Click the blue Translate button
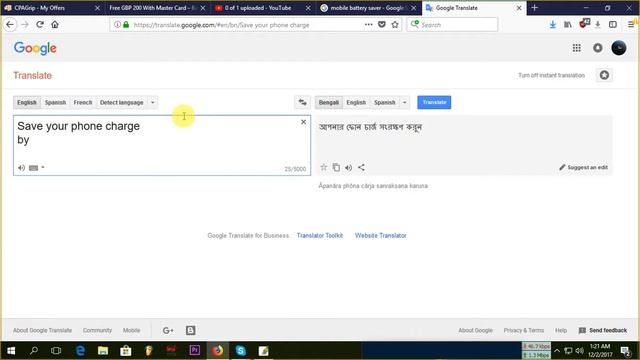 tap(434, 102)
